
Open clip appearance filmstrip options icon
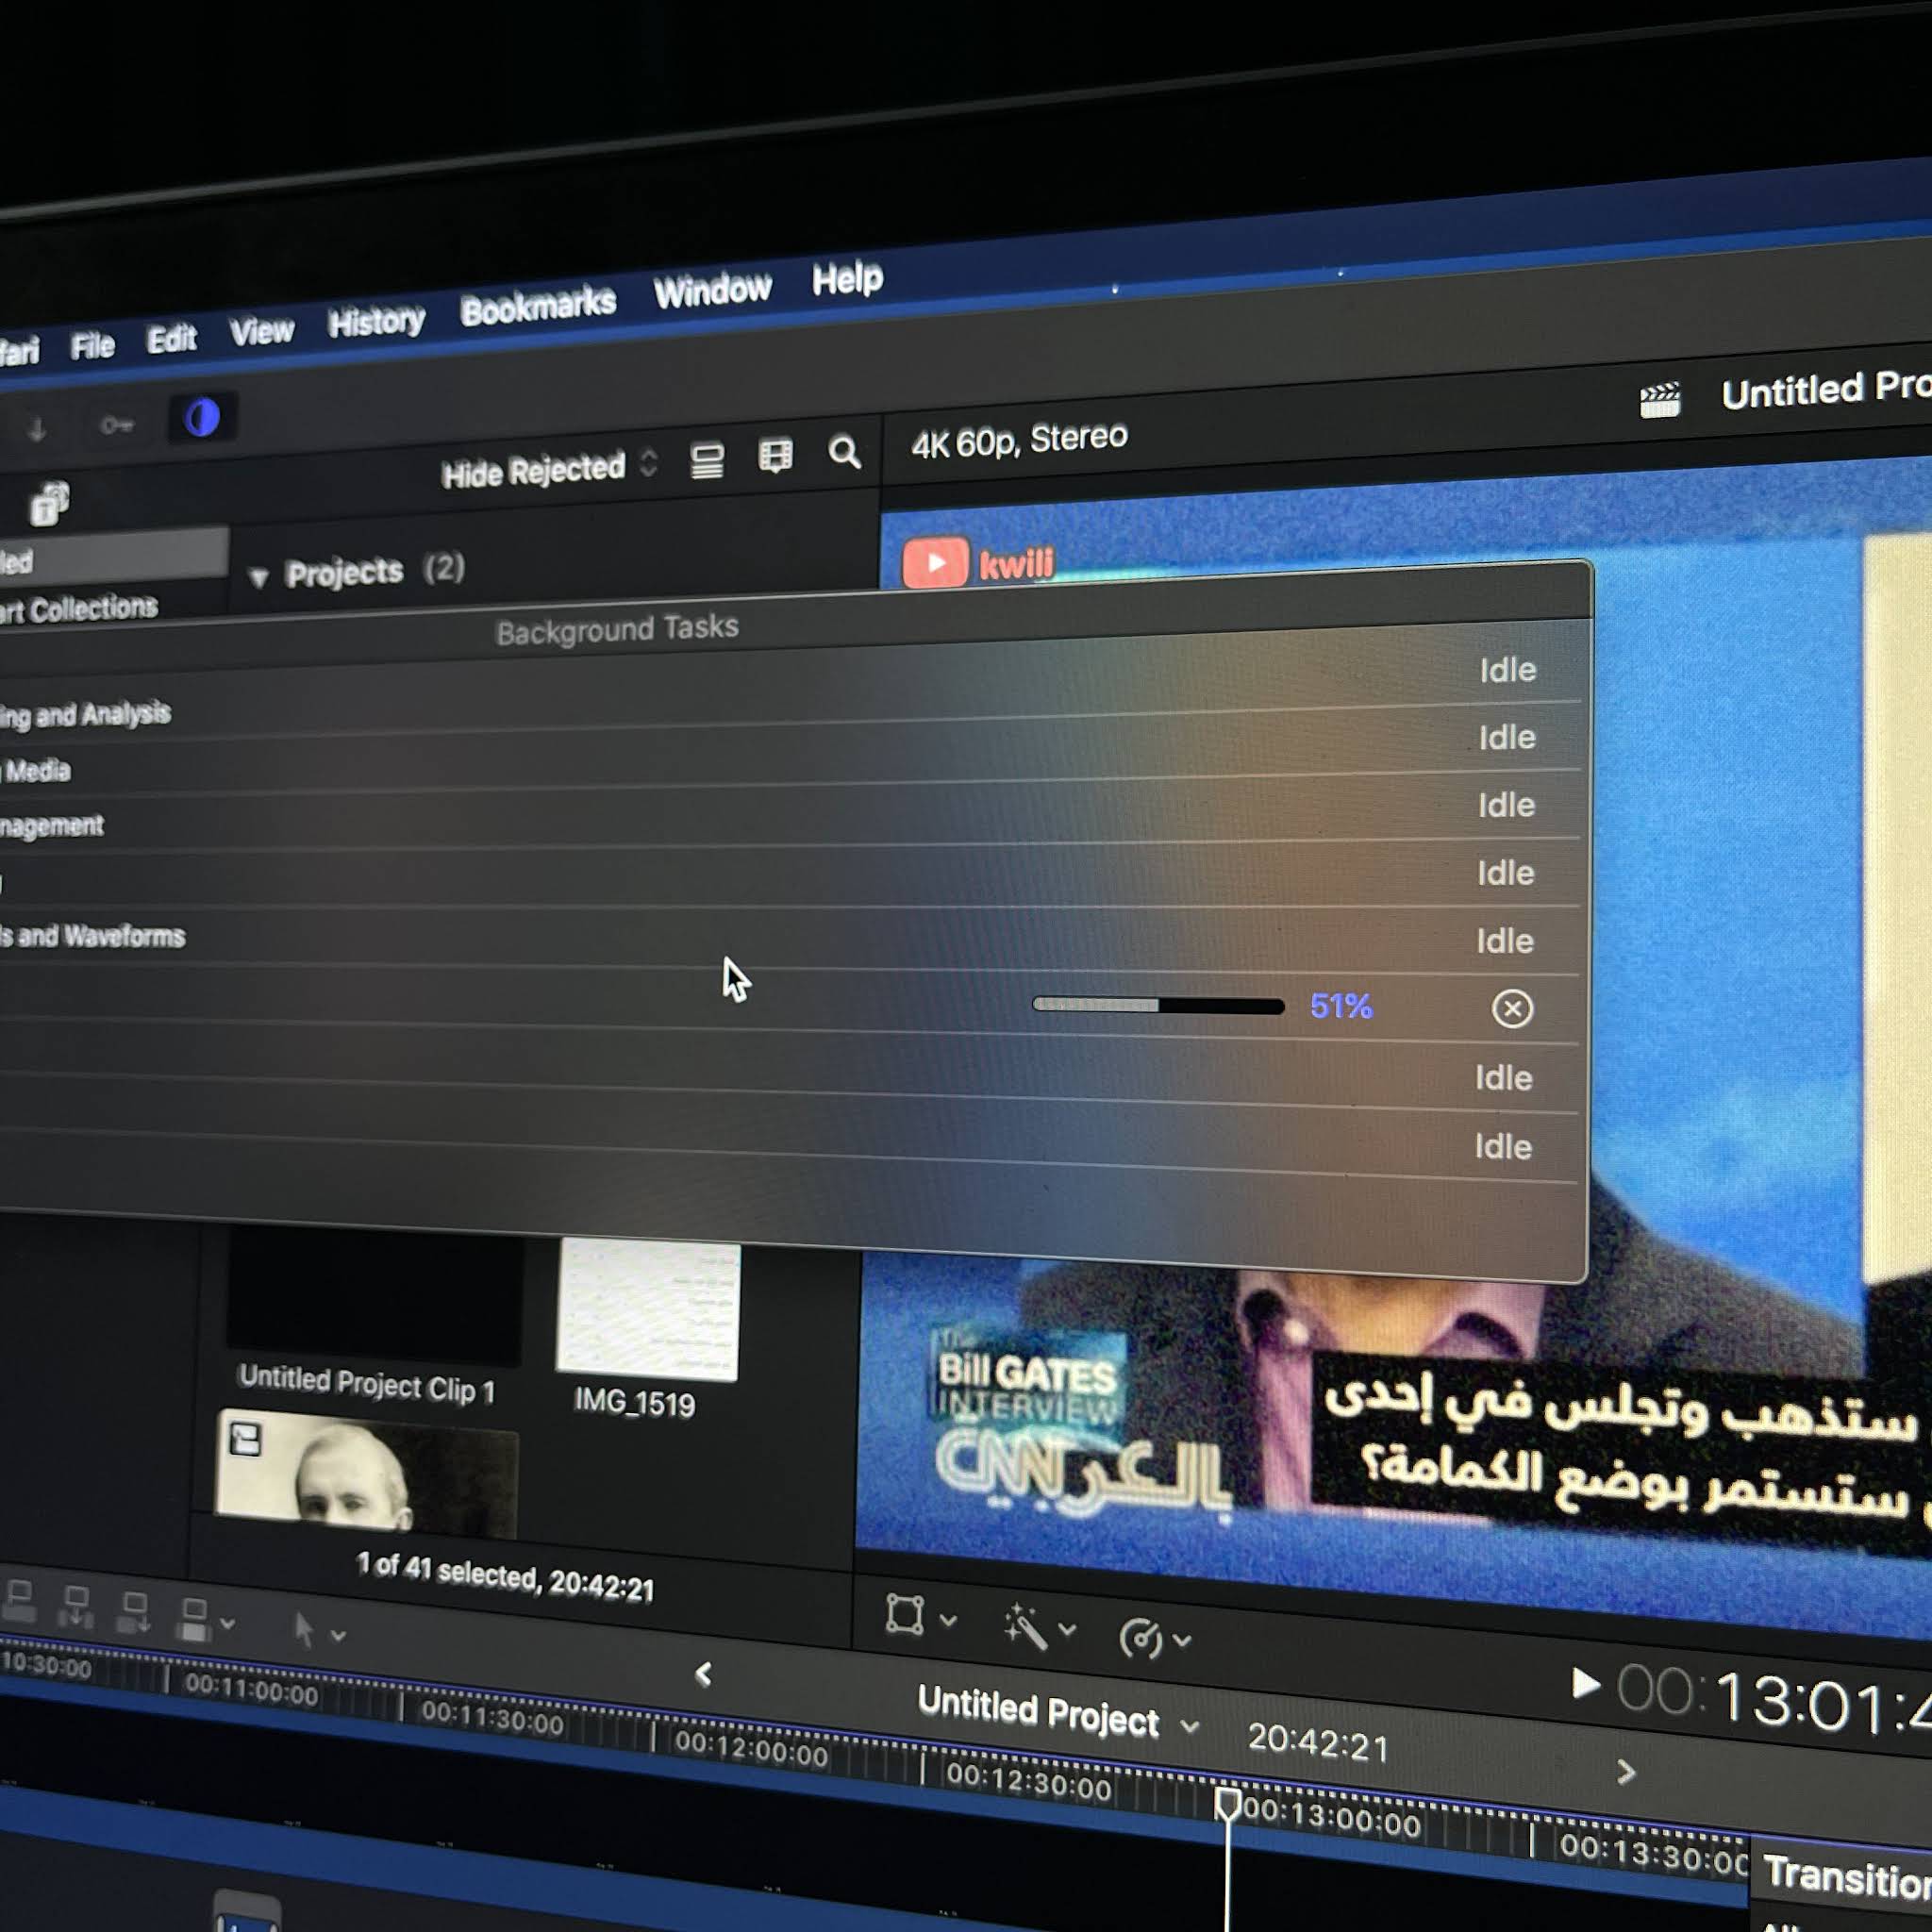[775, 456]
